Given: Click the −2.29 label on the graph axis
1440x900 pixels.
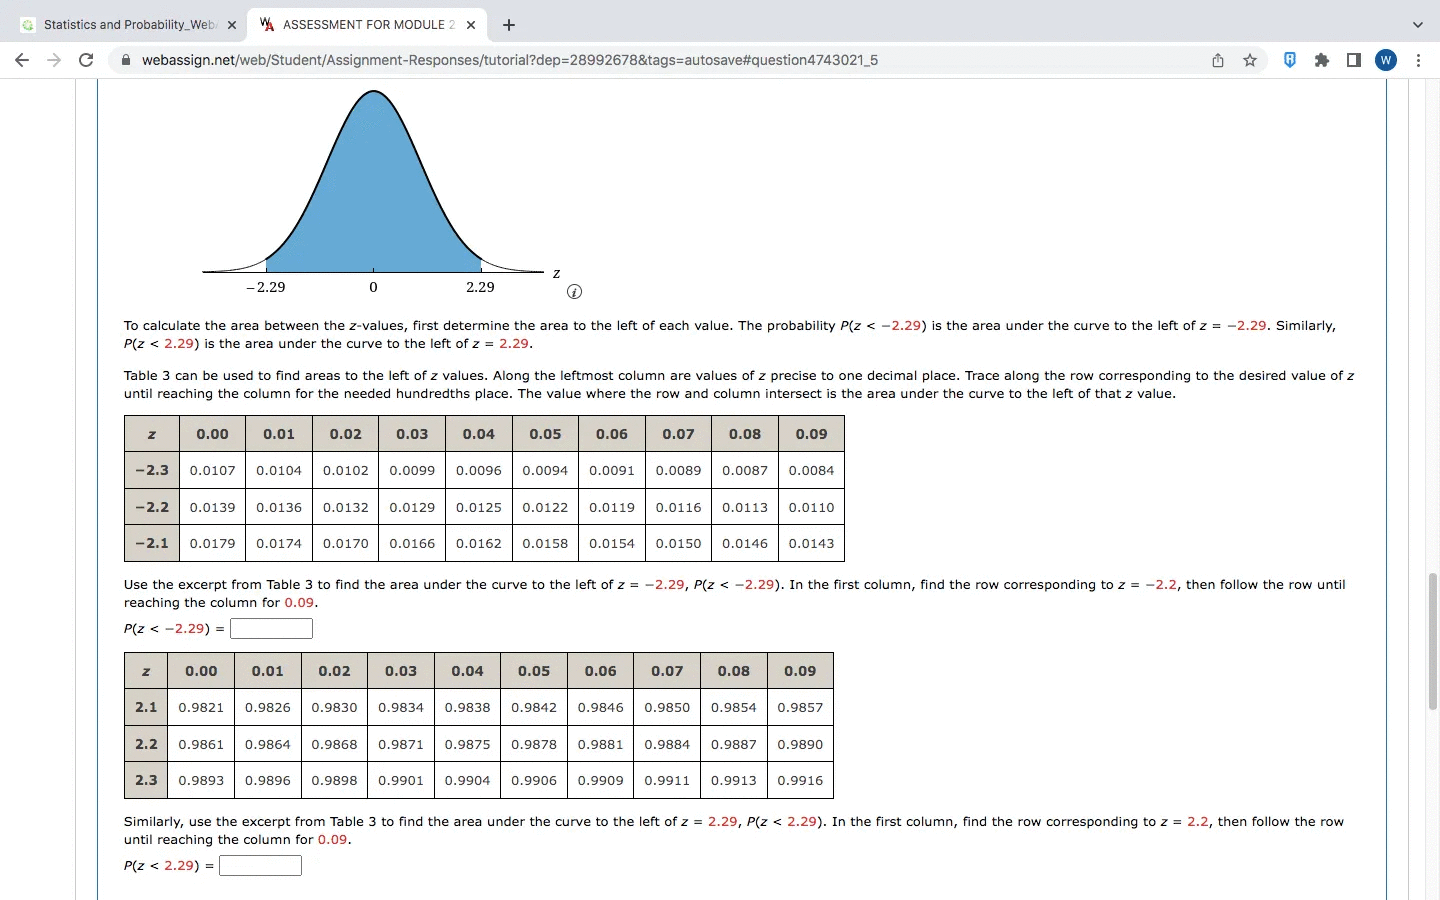Looking at the screenshot, I should 265,287.
